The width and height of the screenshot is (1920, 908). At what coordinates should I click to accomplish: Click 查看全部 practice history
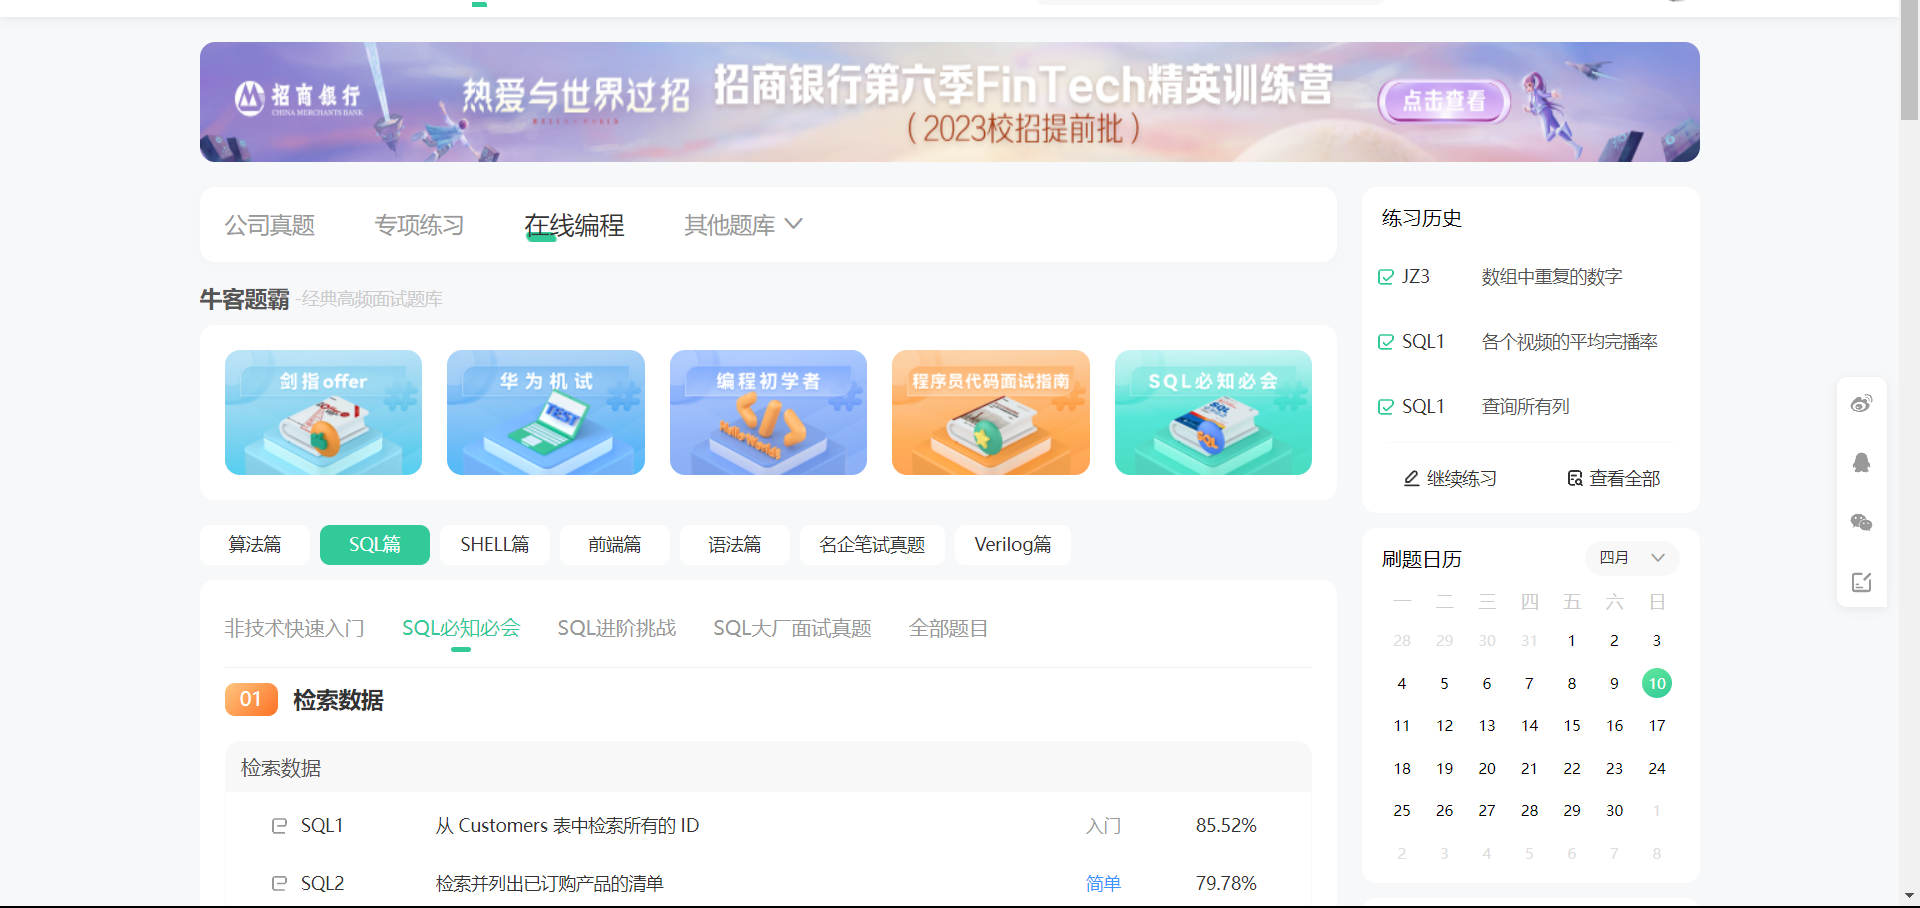[x=1613, y=479]
